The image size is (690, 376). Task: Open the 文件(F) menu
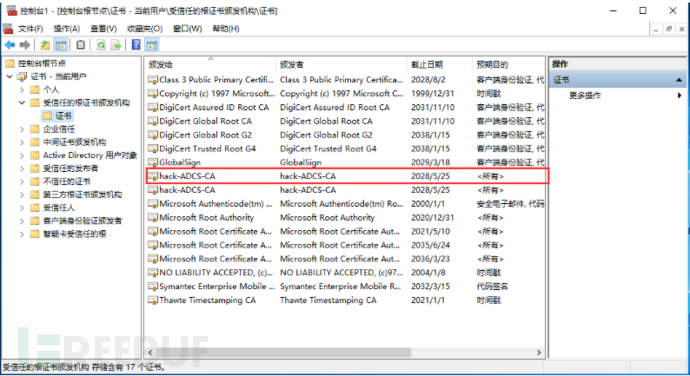coord(30,29)
